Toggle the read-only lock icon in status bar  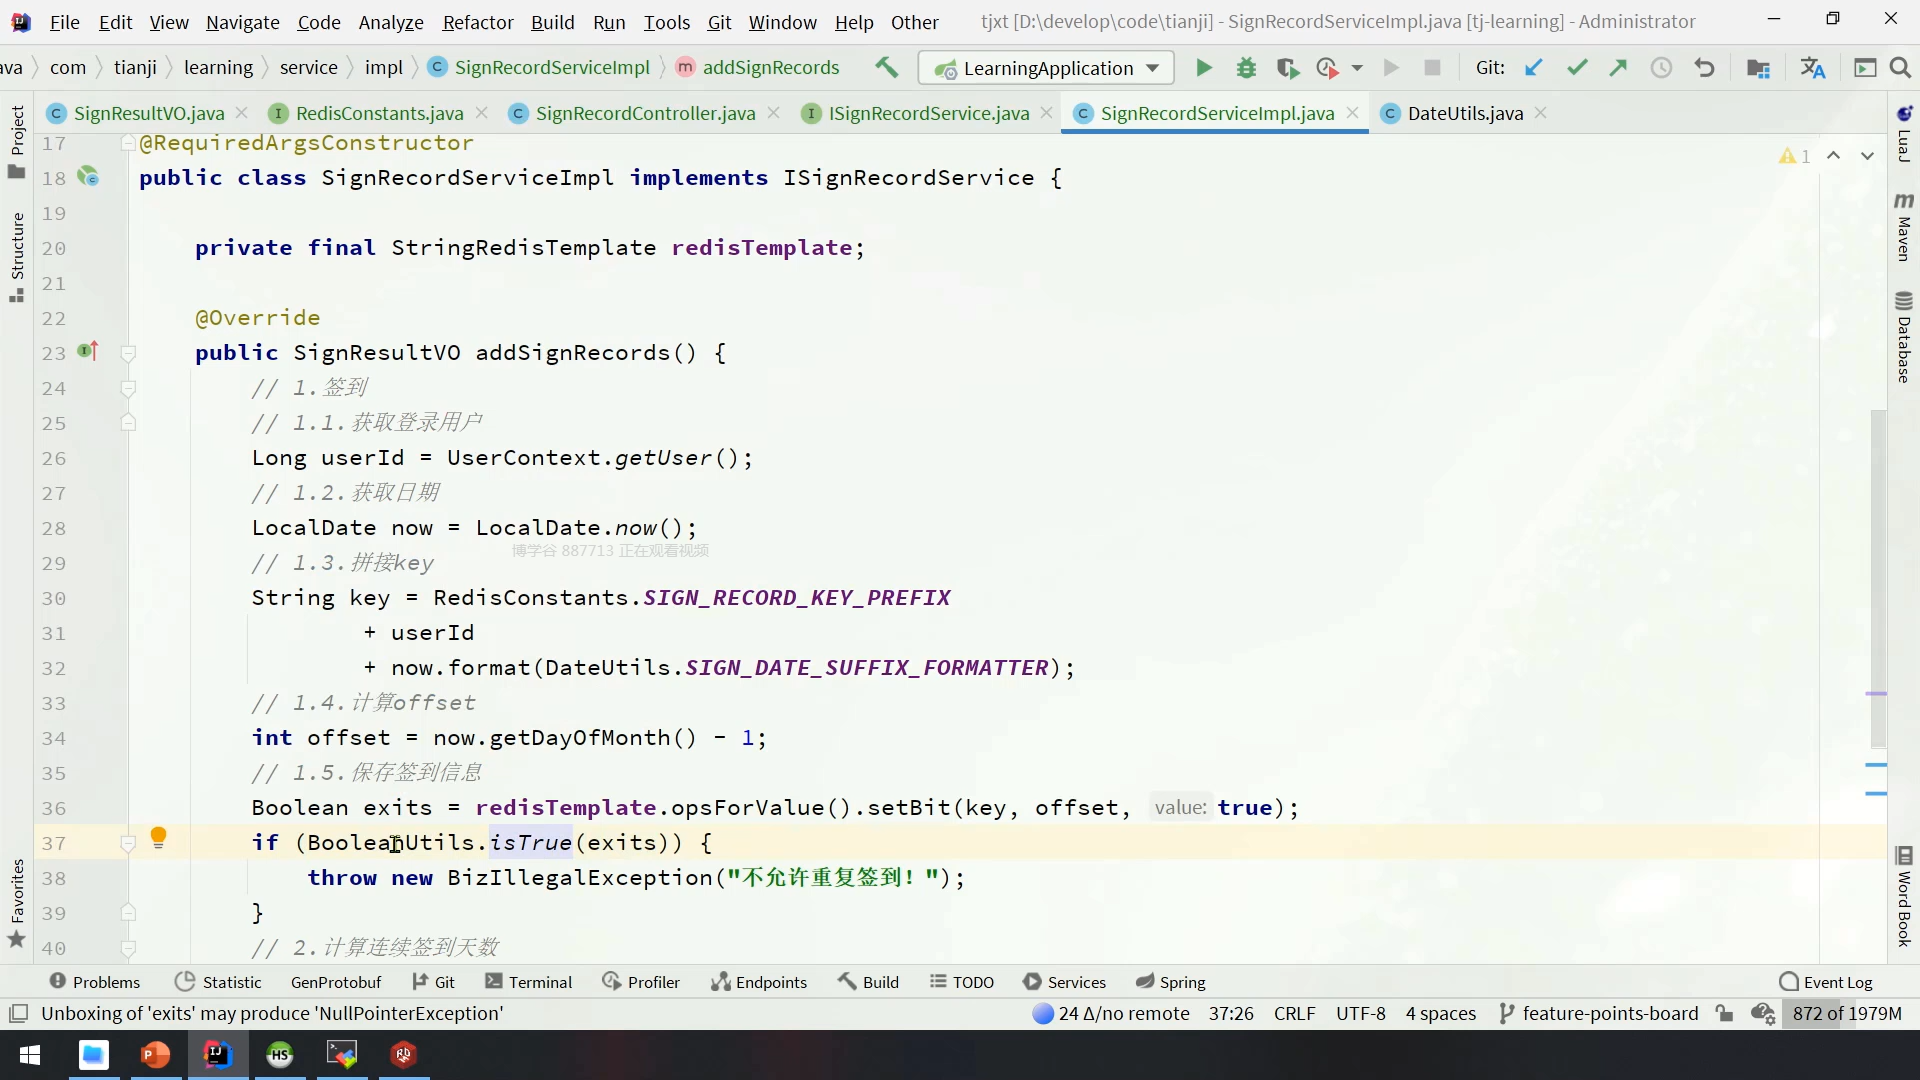(x=1724, y=1014)
